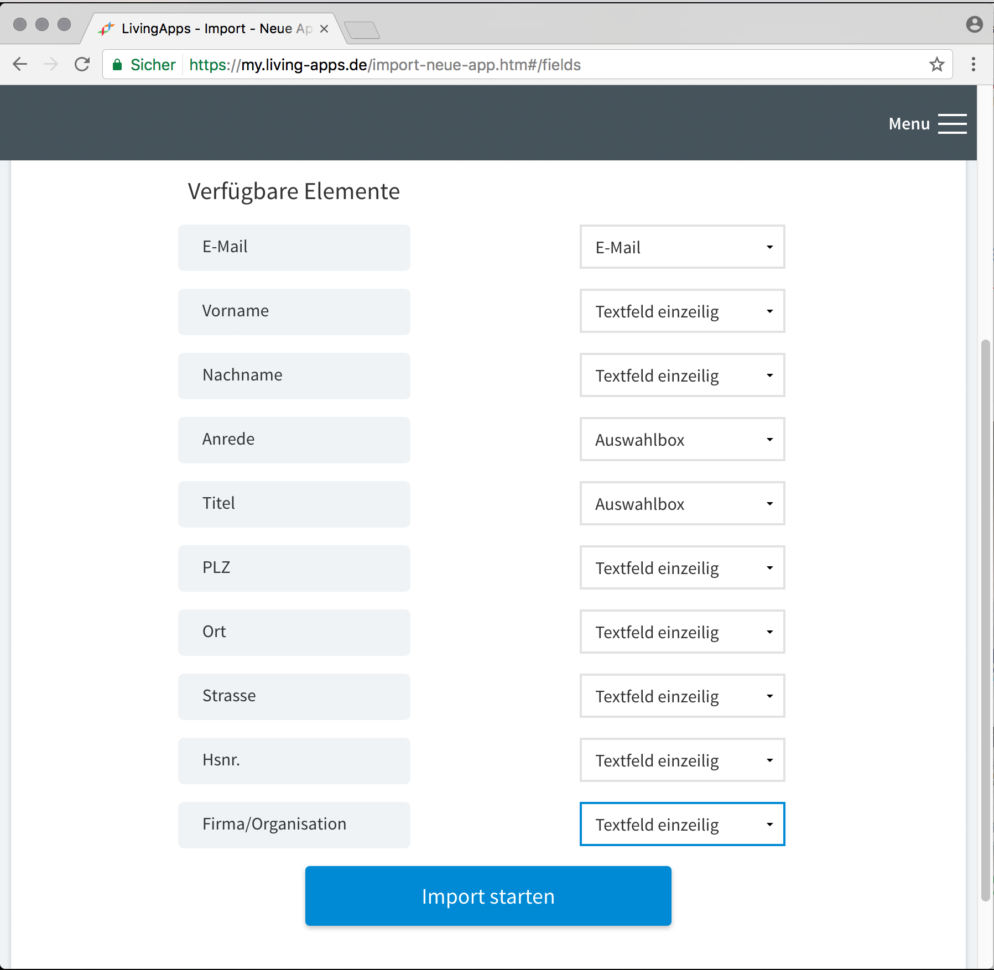Open the E-Mail field type dropdown

pyautogui.click(x=682, y=247)
